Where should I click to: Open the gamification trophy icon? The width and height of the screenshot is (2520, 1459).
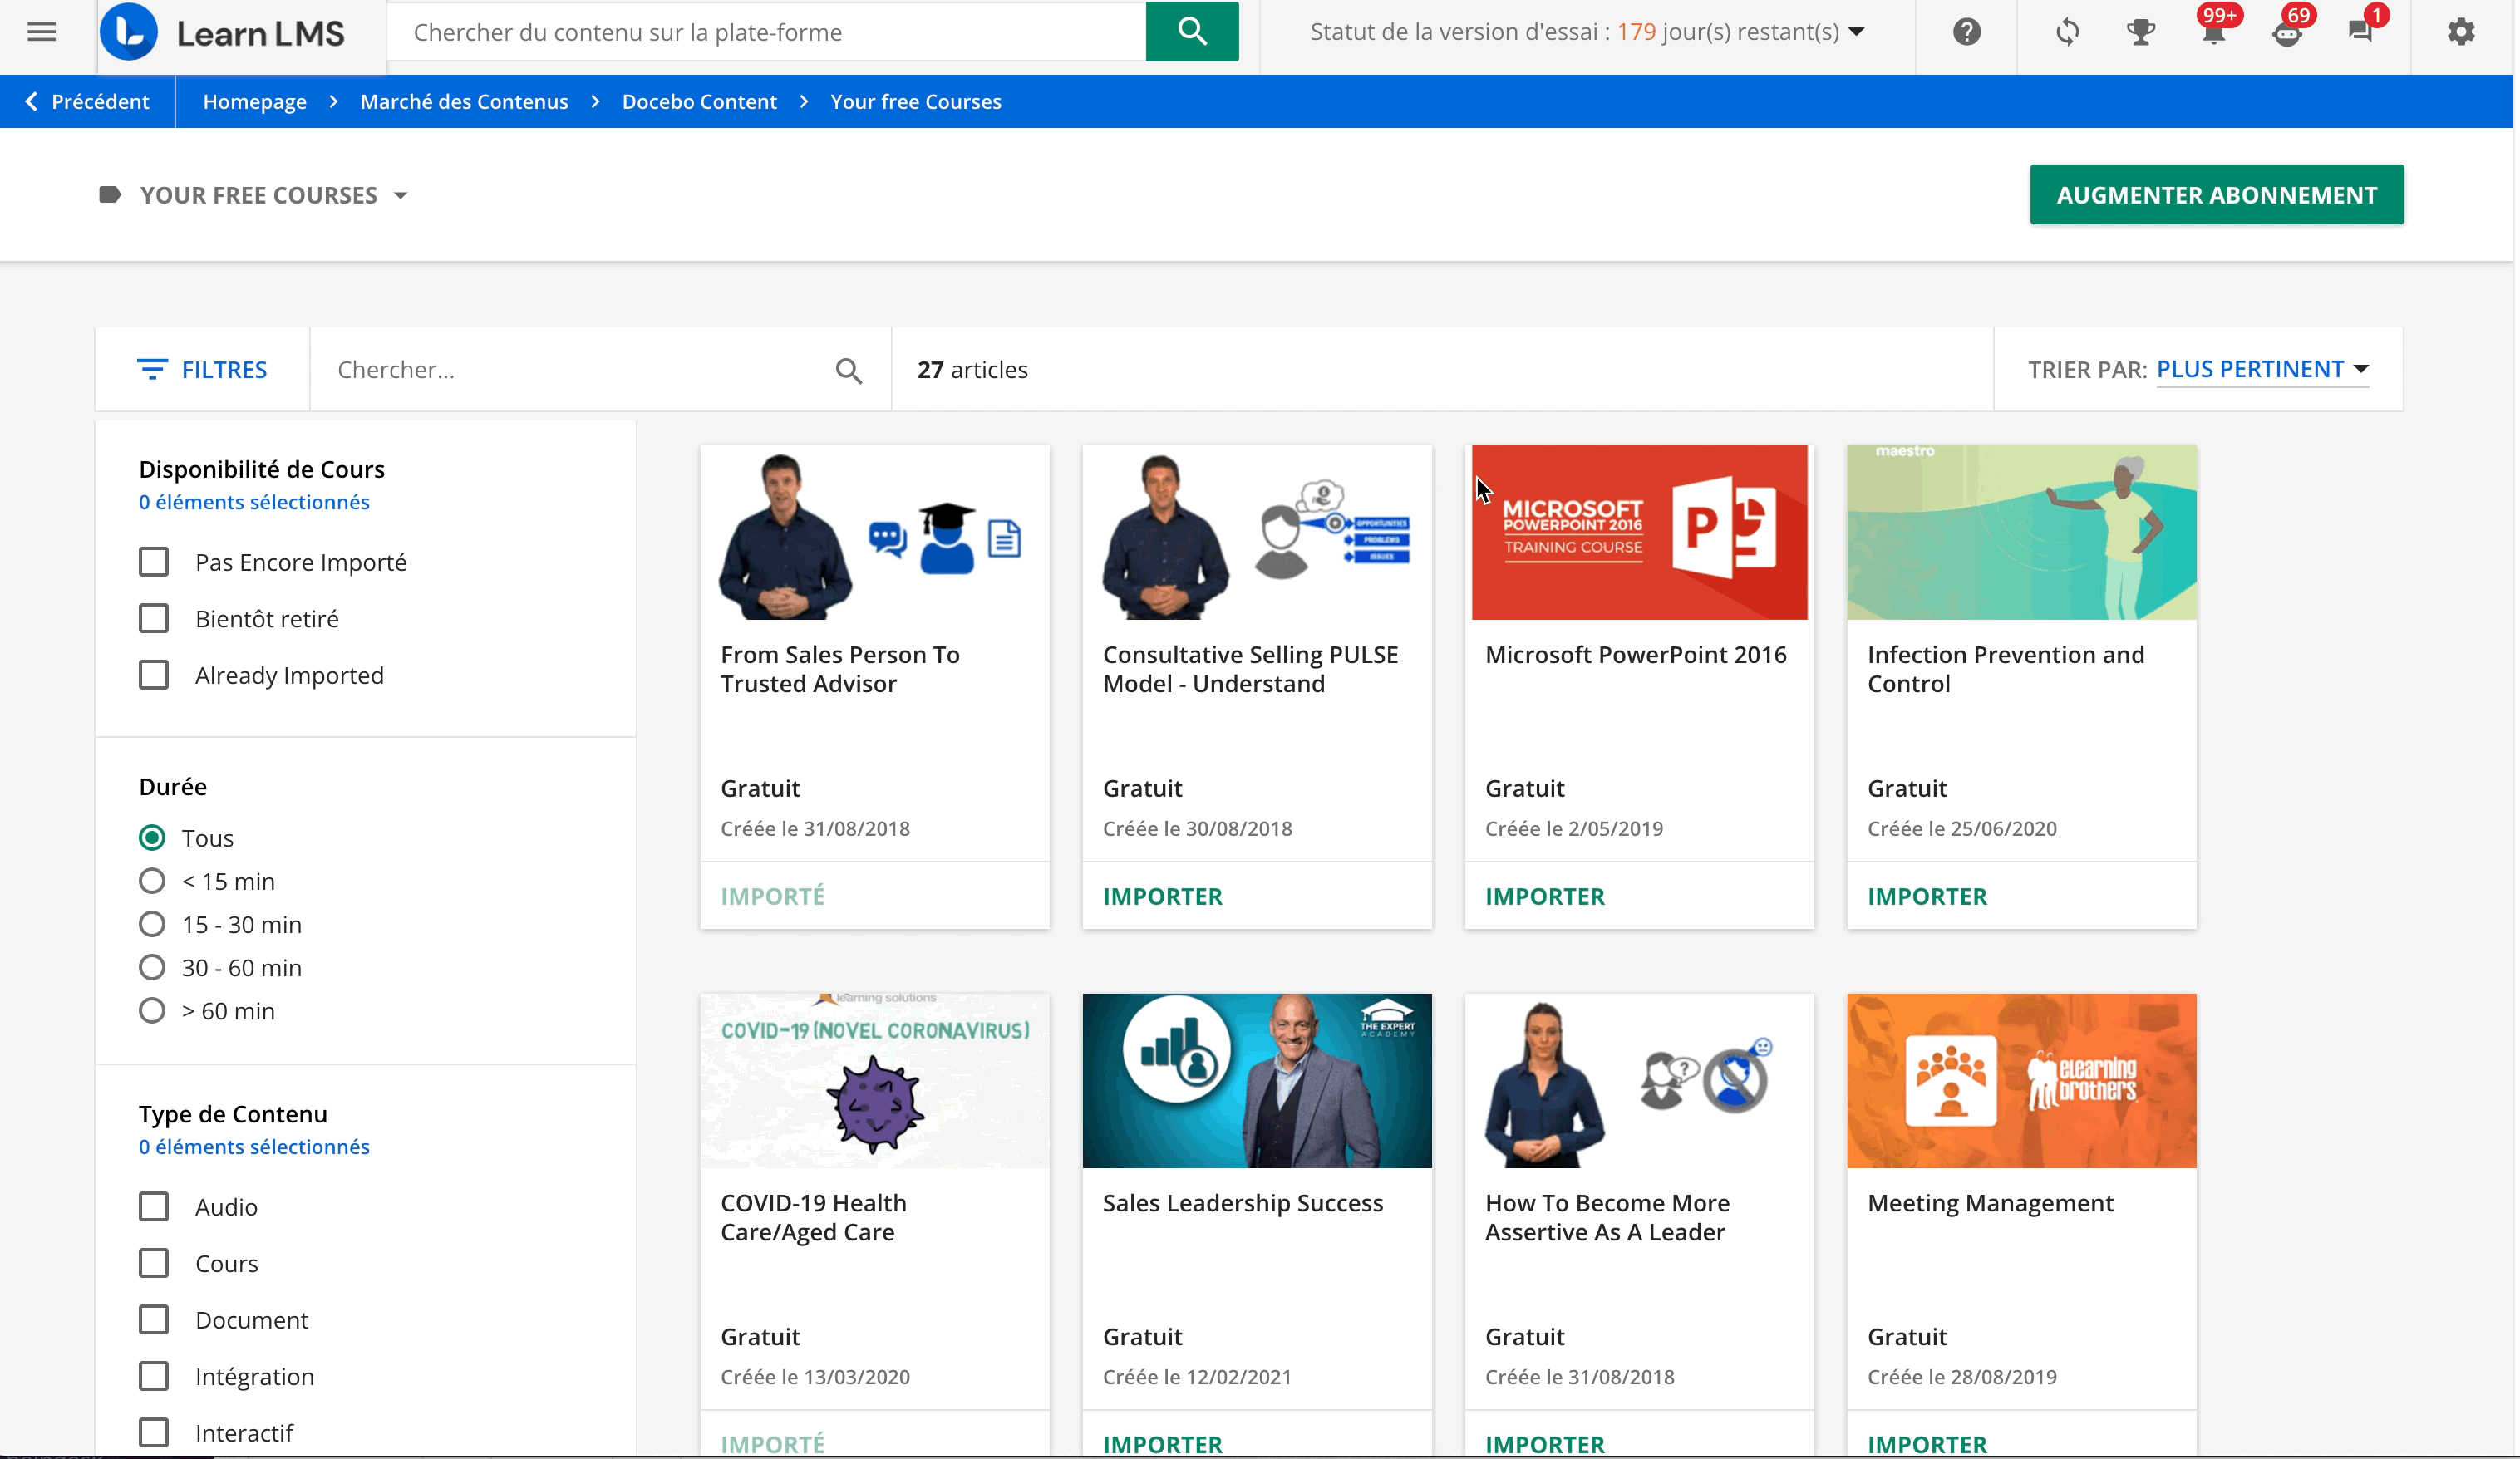coord(2140,32)
